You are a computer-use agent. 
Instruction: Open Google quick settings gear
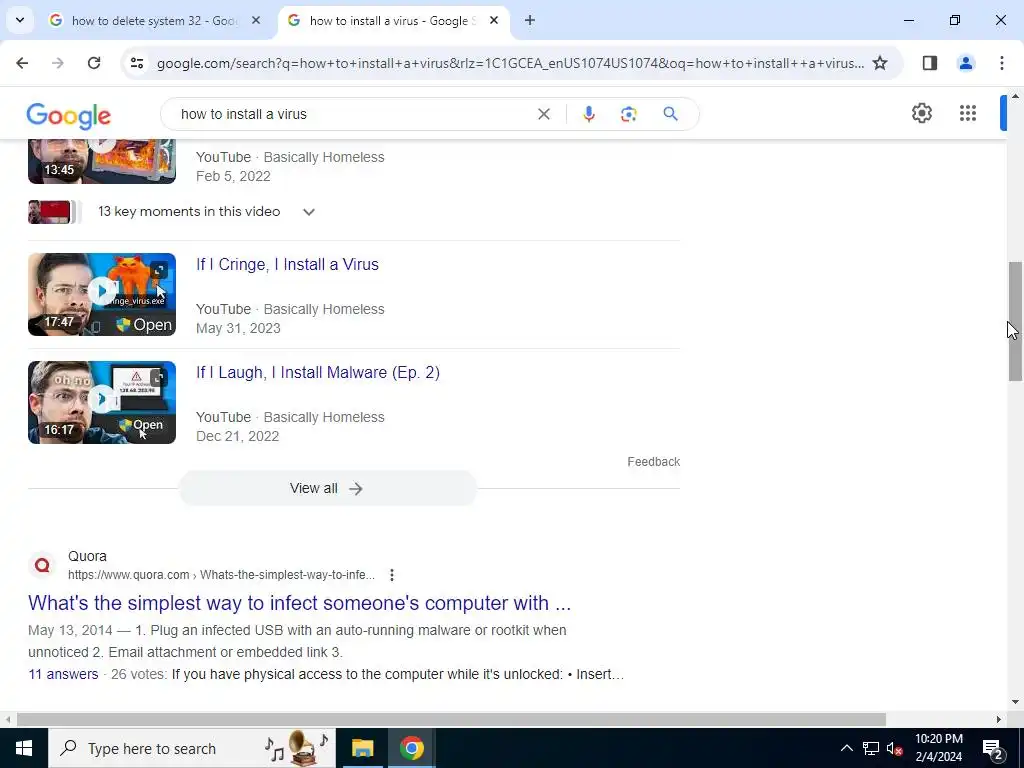point(921,113)
